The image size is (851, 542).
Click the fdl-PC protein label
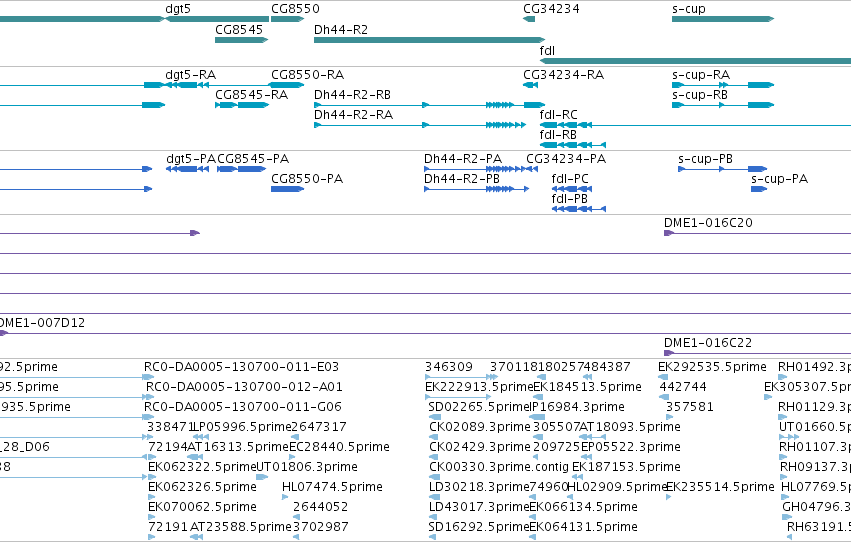click(570, 179)
